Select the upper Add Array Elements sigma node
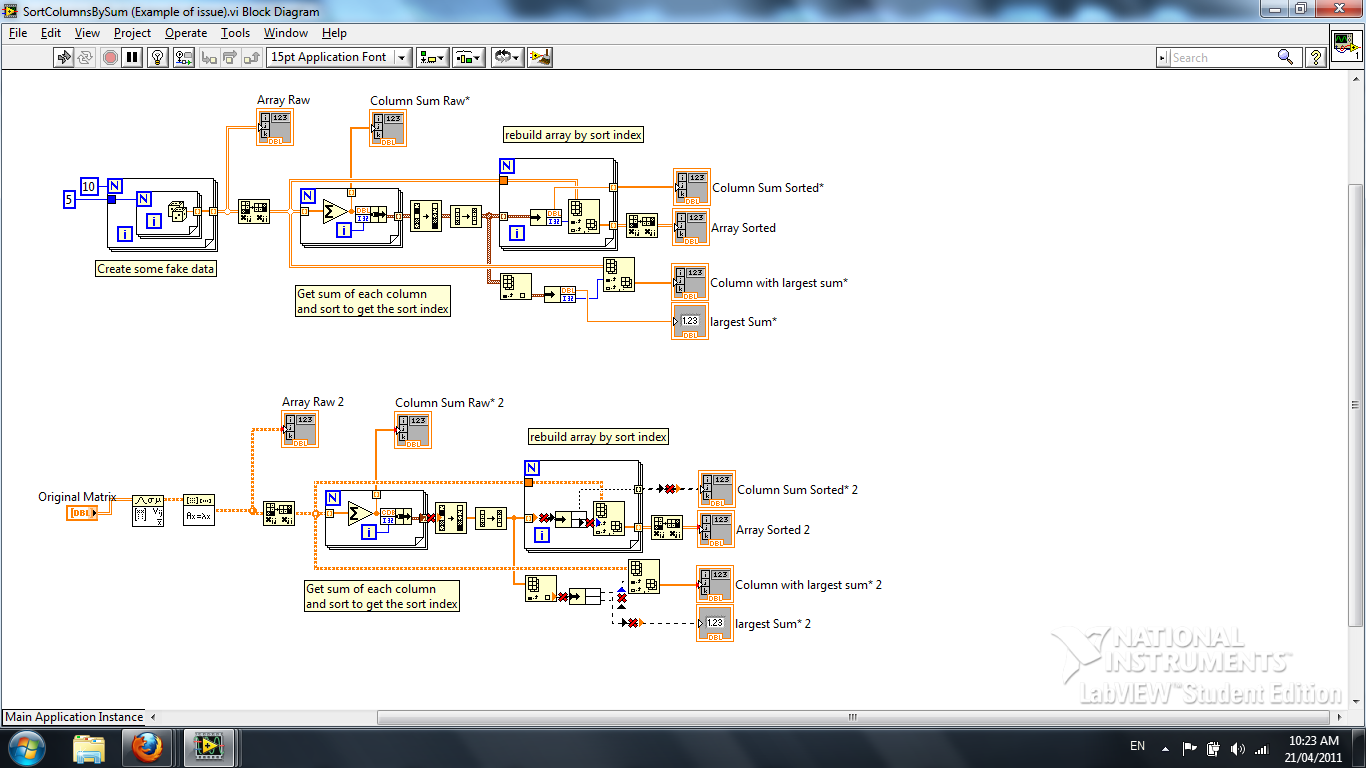 334,211
